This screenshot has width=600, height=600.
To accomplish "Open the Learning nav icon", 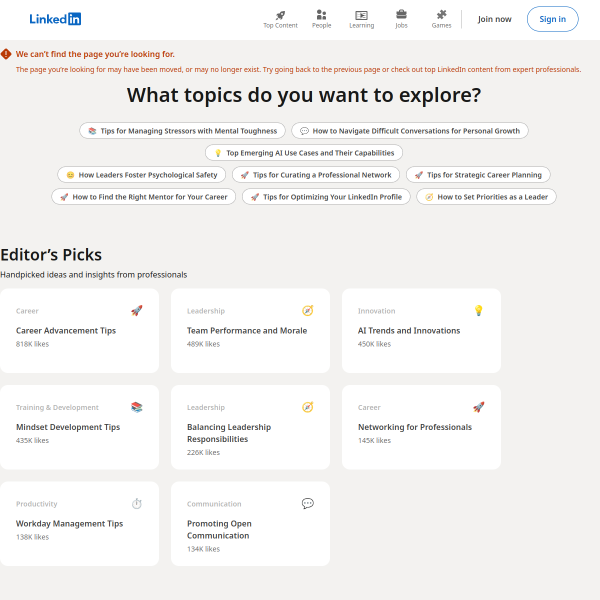I will pos(361,15).
